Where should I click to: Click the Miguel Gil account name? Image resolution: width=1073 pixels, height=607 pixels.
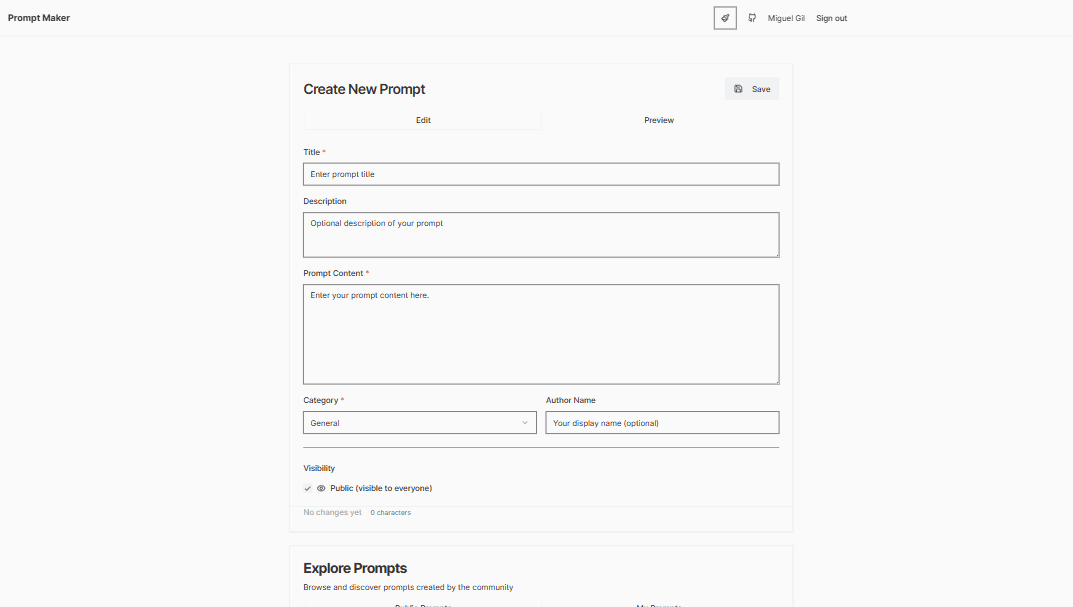point(786,18)
